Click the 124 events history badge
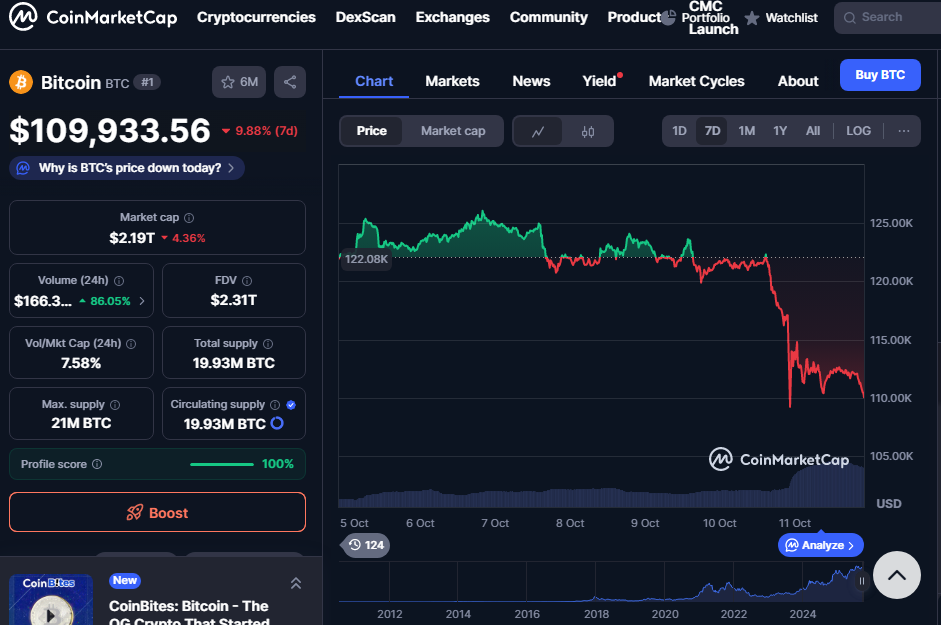941x625 pixels. pos(366,545)
